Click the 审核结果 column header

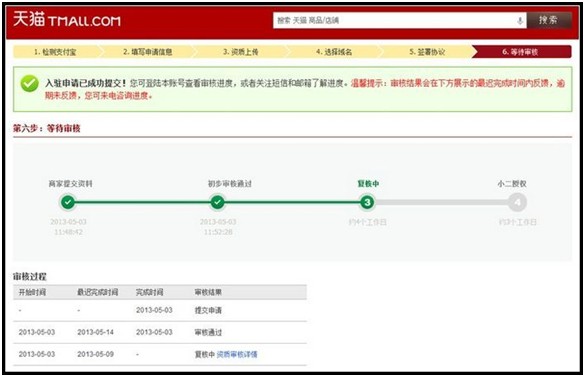tap(208, 292)
